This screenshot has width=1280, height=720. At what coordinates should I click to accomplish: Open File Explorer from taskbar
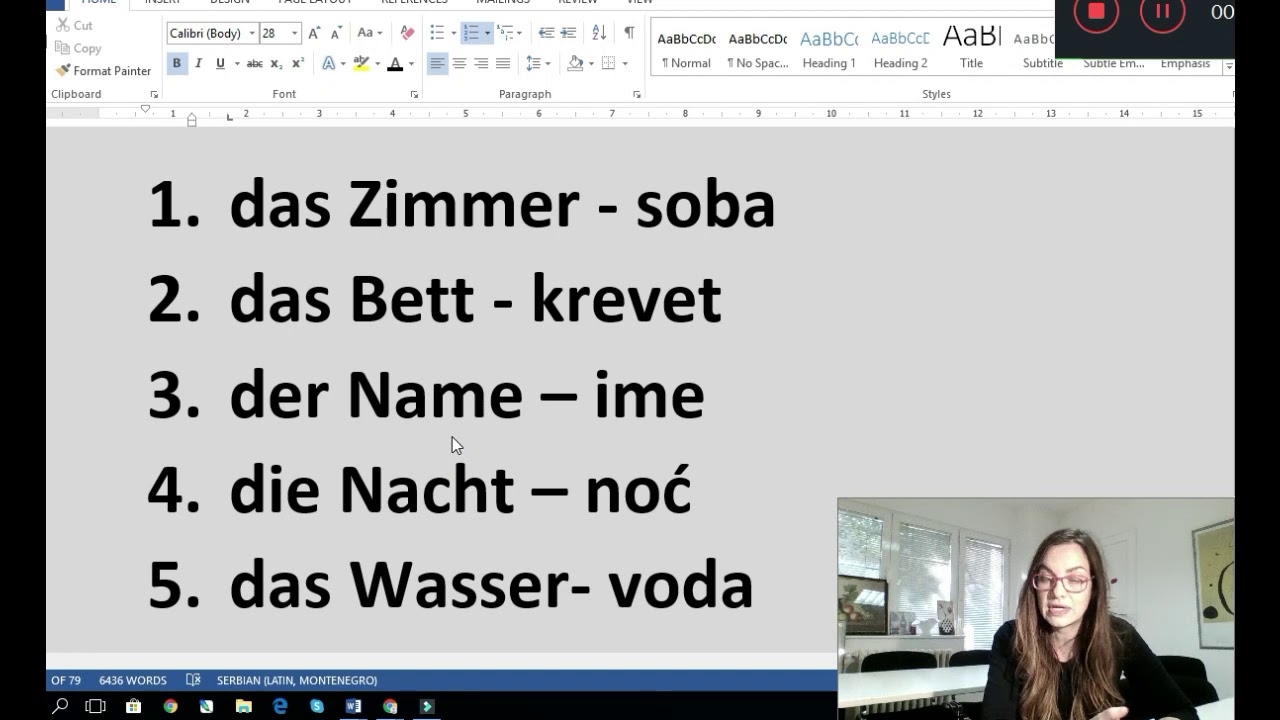click(x=243, y=706)
